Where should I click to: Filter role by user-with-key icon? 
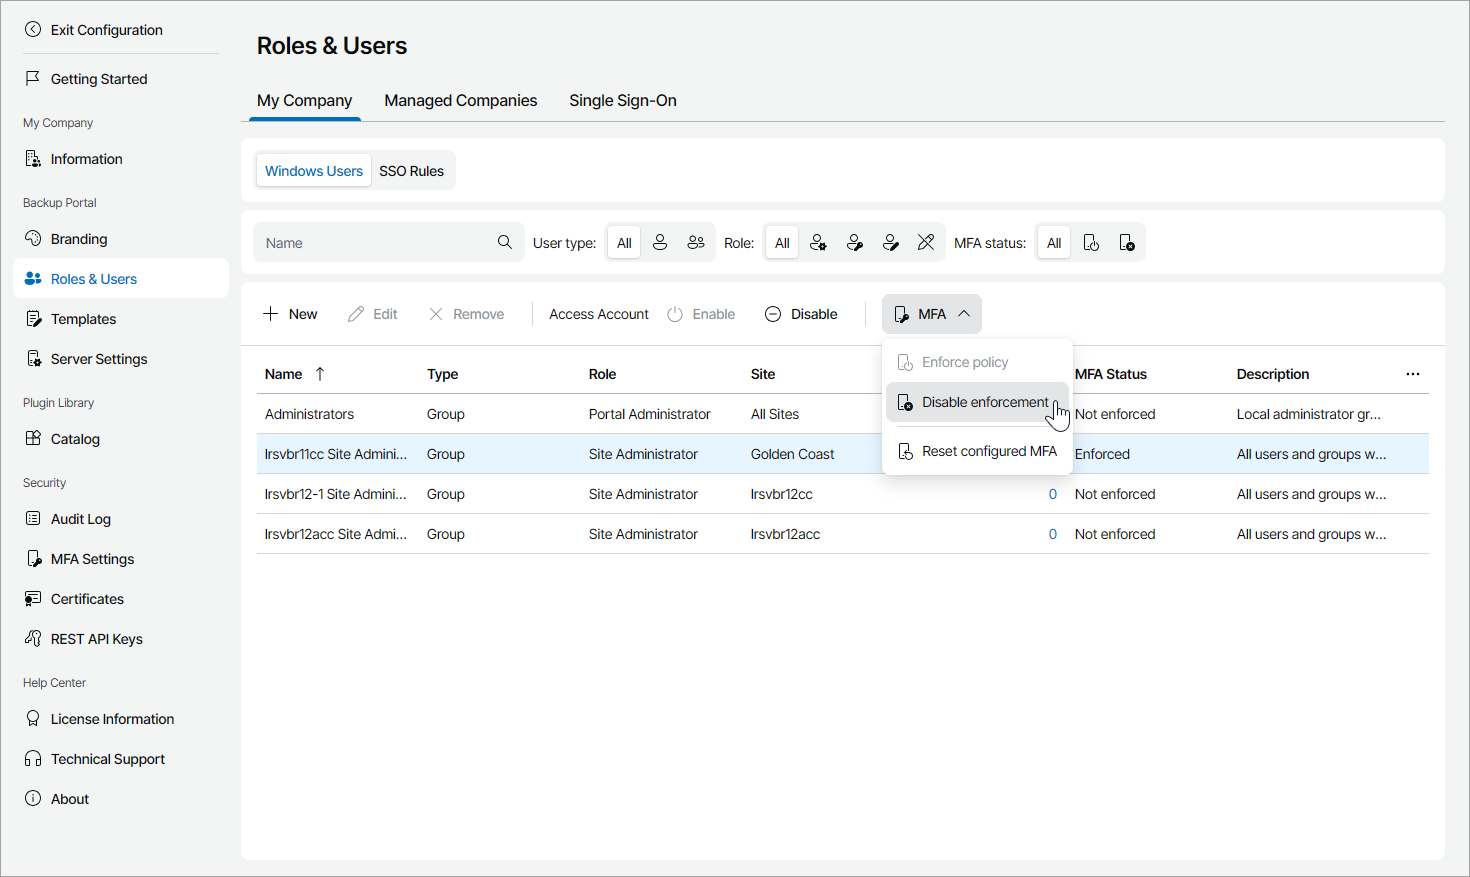pyautogui.click(x=854, y=243)
